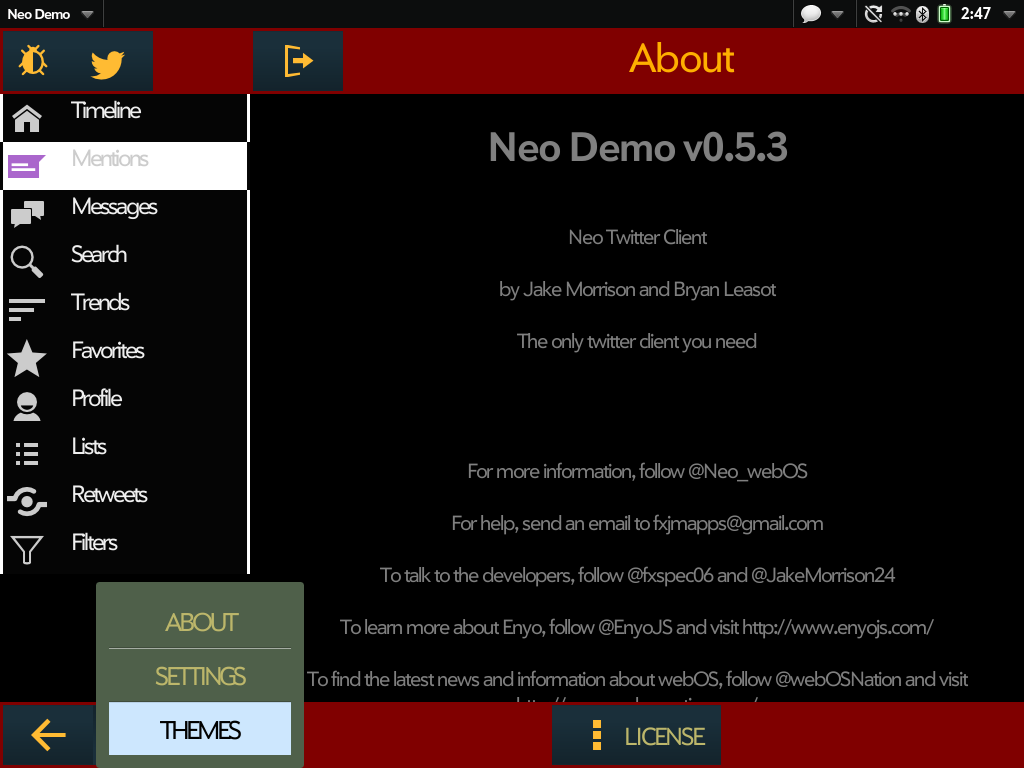Open the Filters funnel icon
Screen dimensions: 1024x768
pyautogui.click(x=27, y=550)
